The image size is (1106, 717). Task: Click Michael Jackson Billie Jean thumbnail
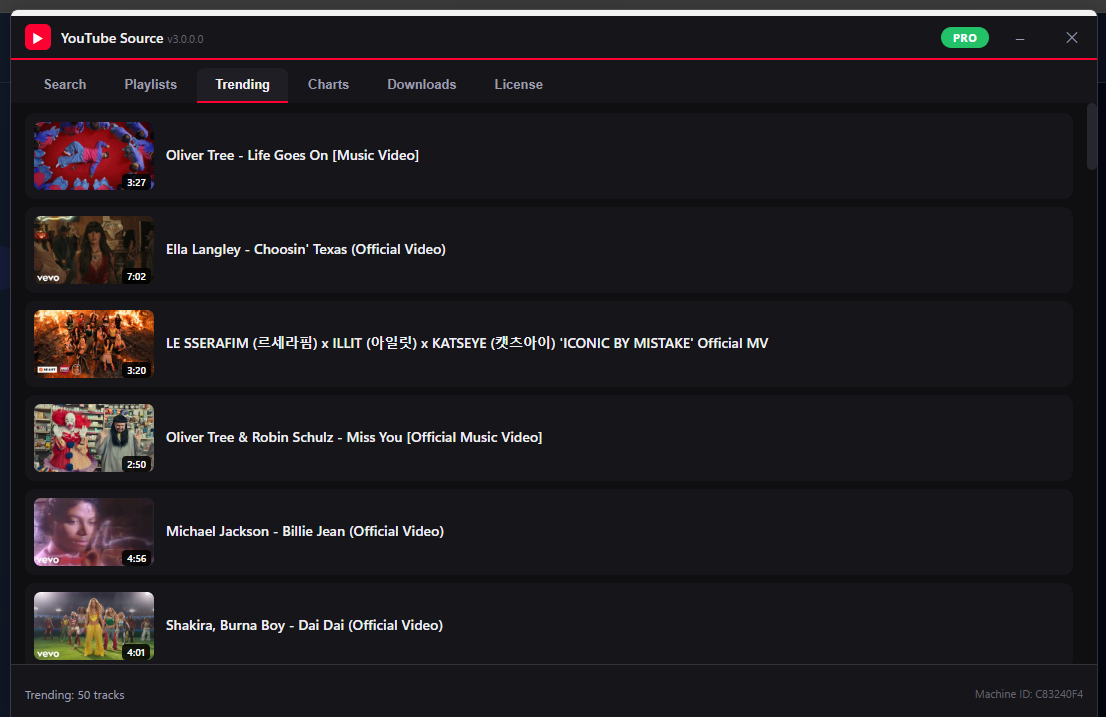coord(94,532)
